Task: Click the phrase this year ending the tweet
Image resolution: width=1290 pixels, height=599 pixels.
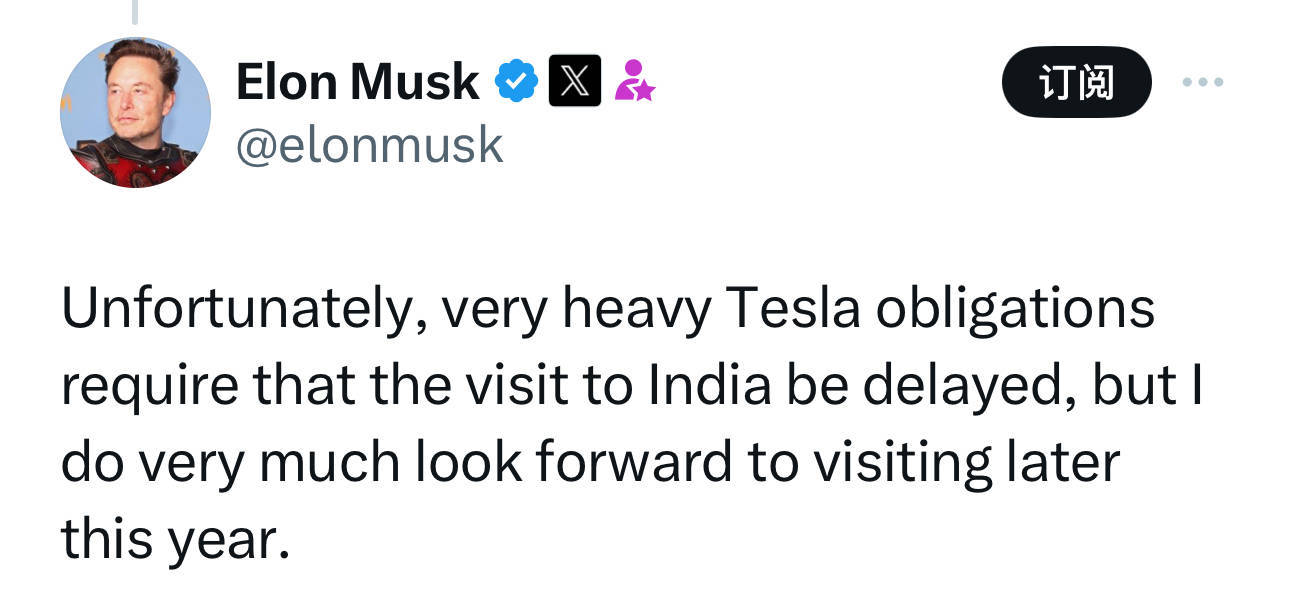Action: tap(175, 541)
